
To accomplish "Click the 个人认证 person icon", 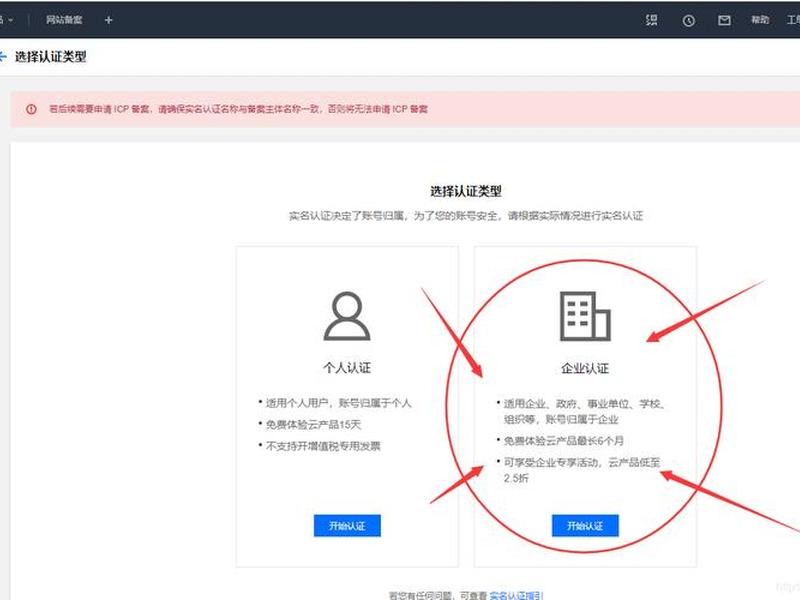I will [347, 316].
